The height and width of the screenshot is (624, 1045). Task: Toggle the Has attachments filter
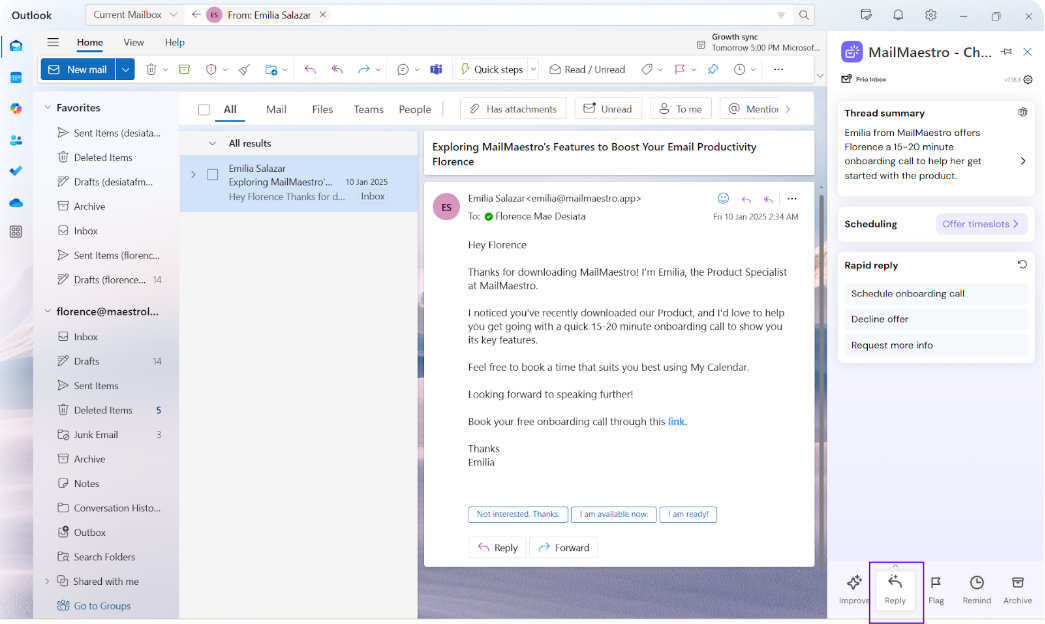(513, 109)
